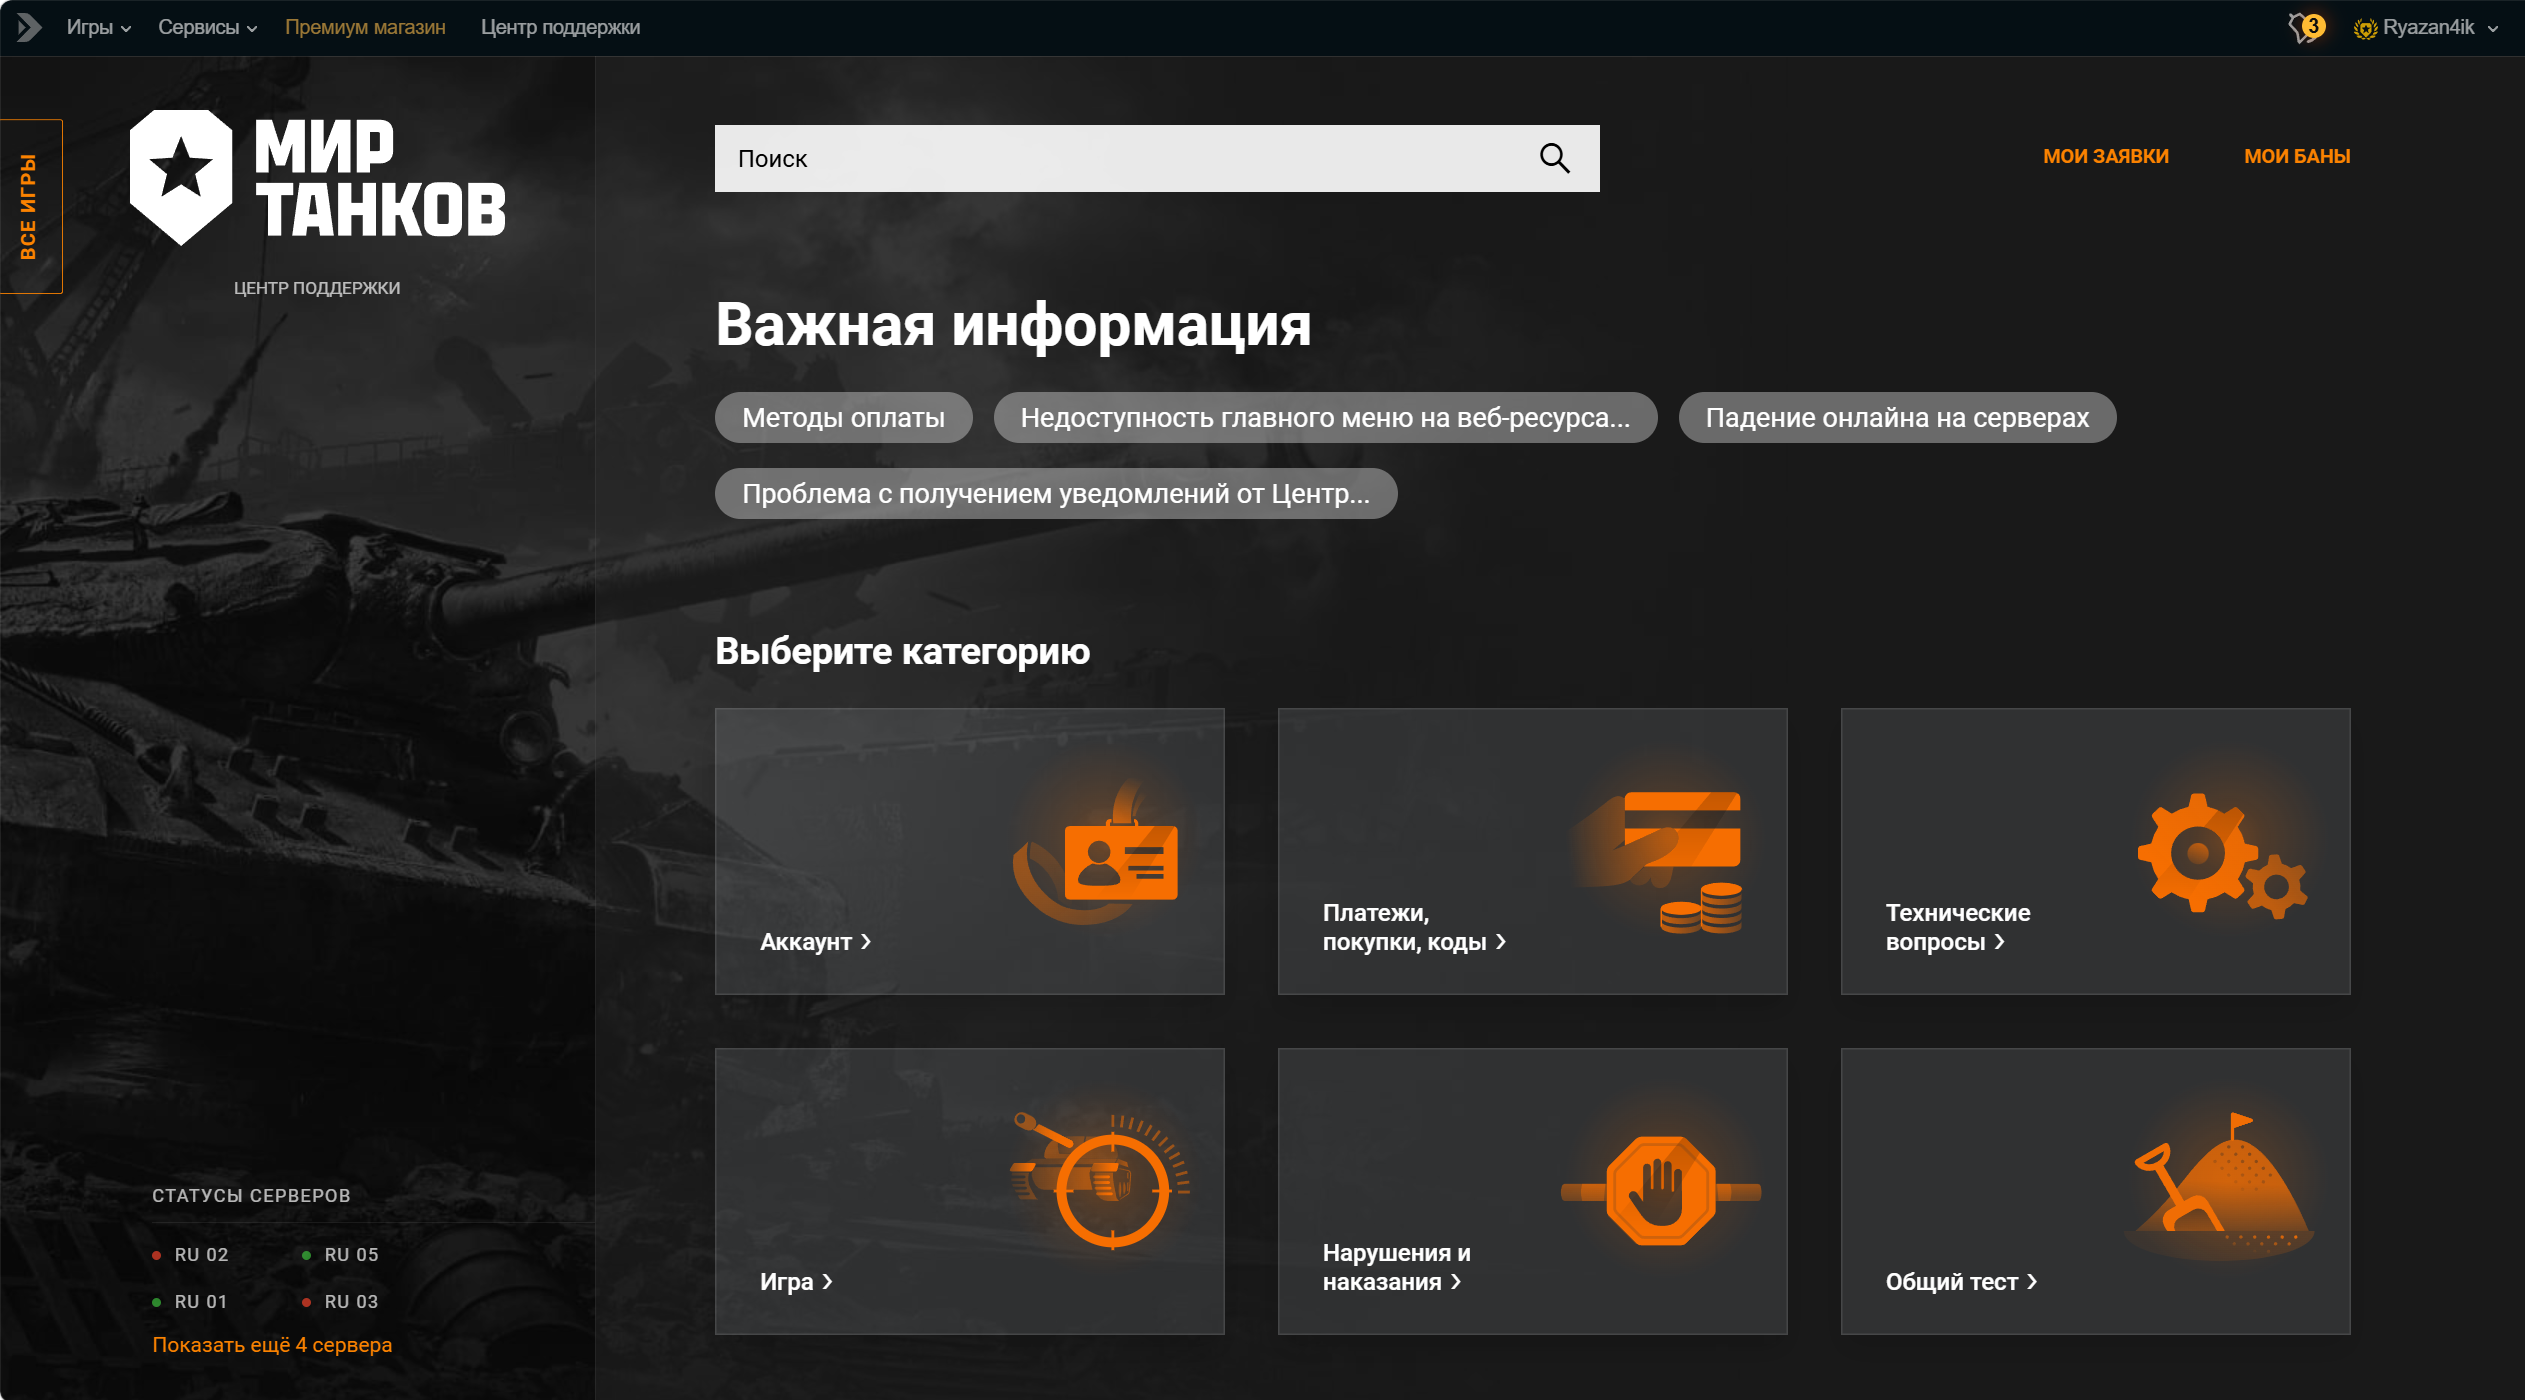Click the Методы оплаты info pill

coord(843,417)
